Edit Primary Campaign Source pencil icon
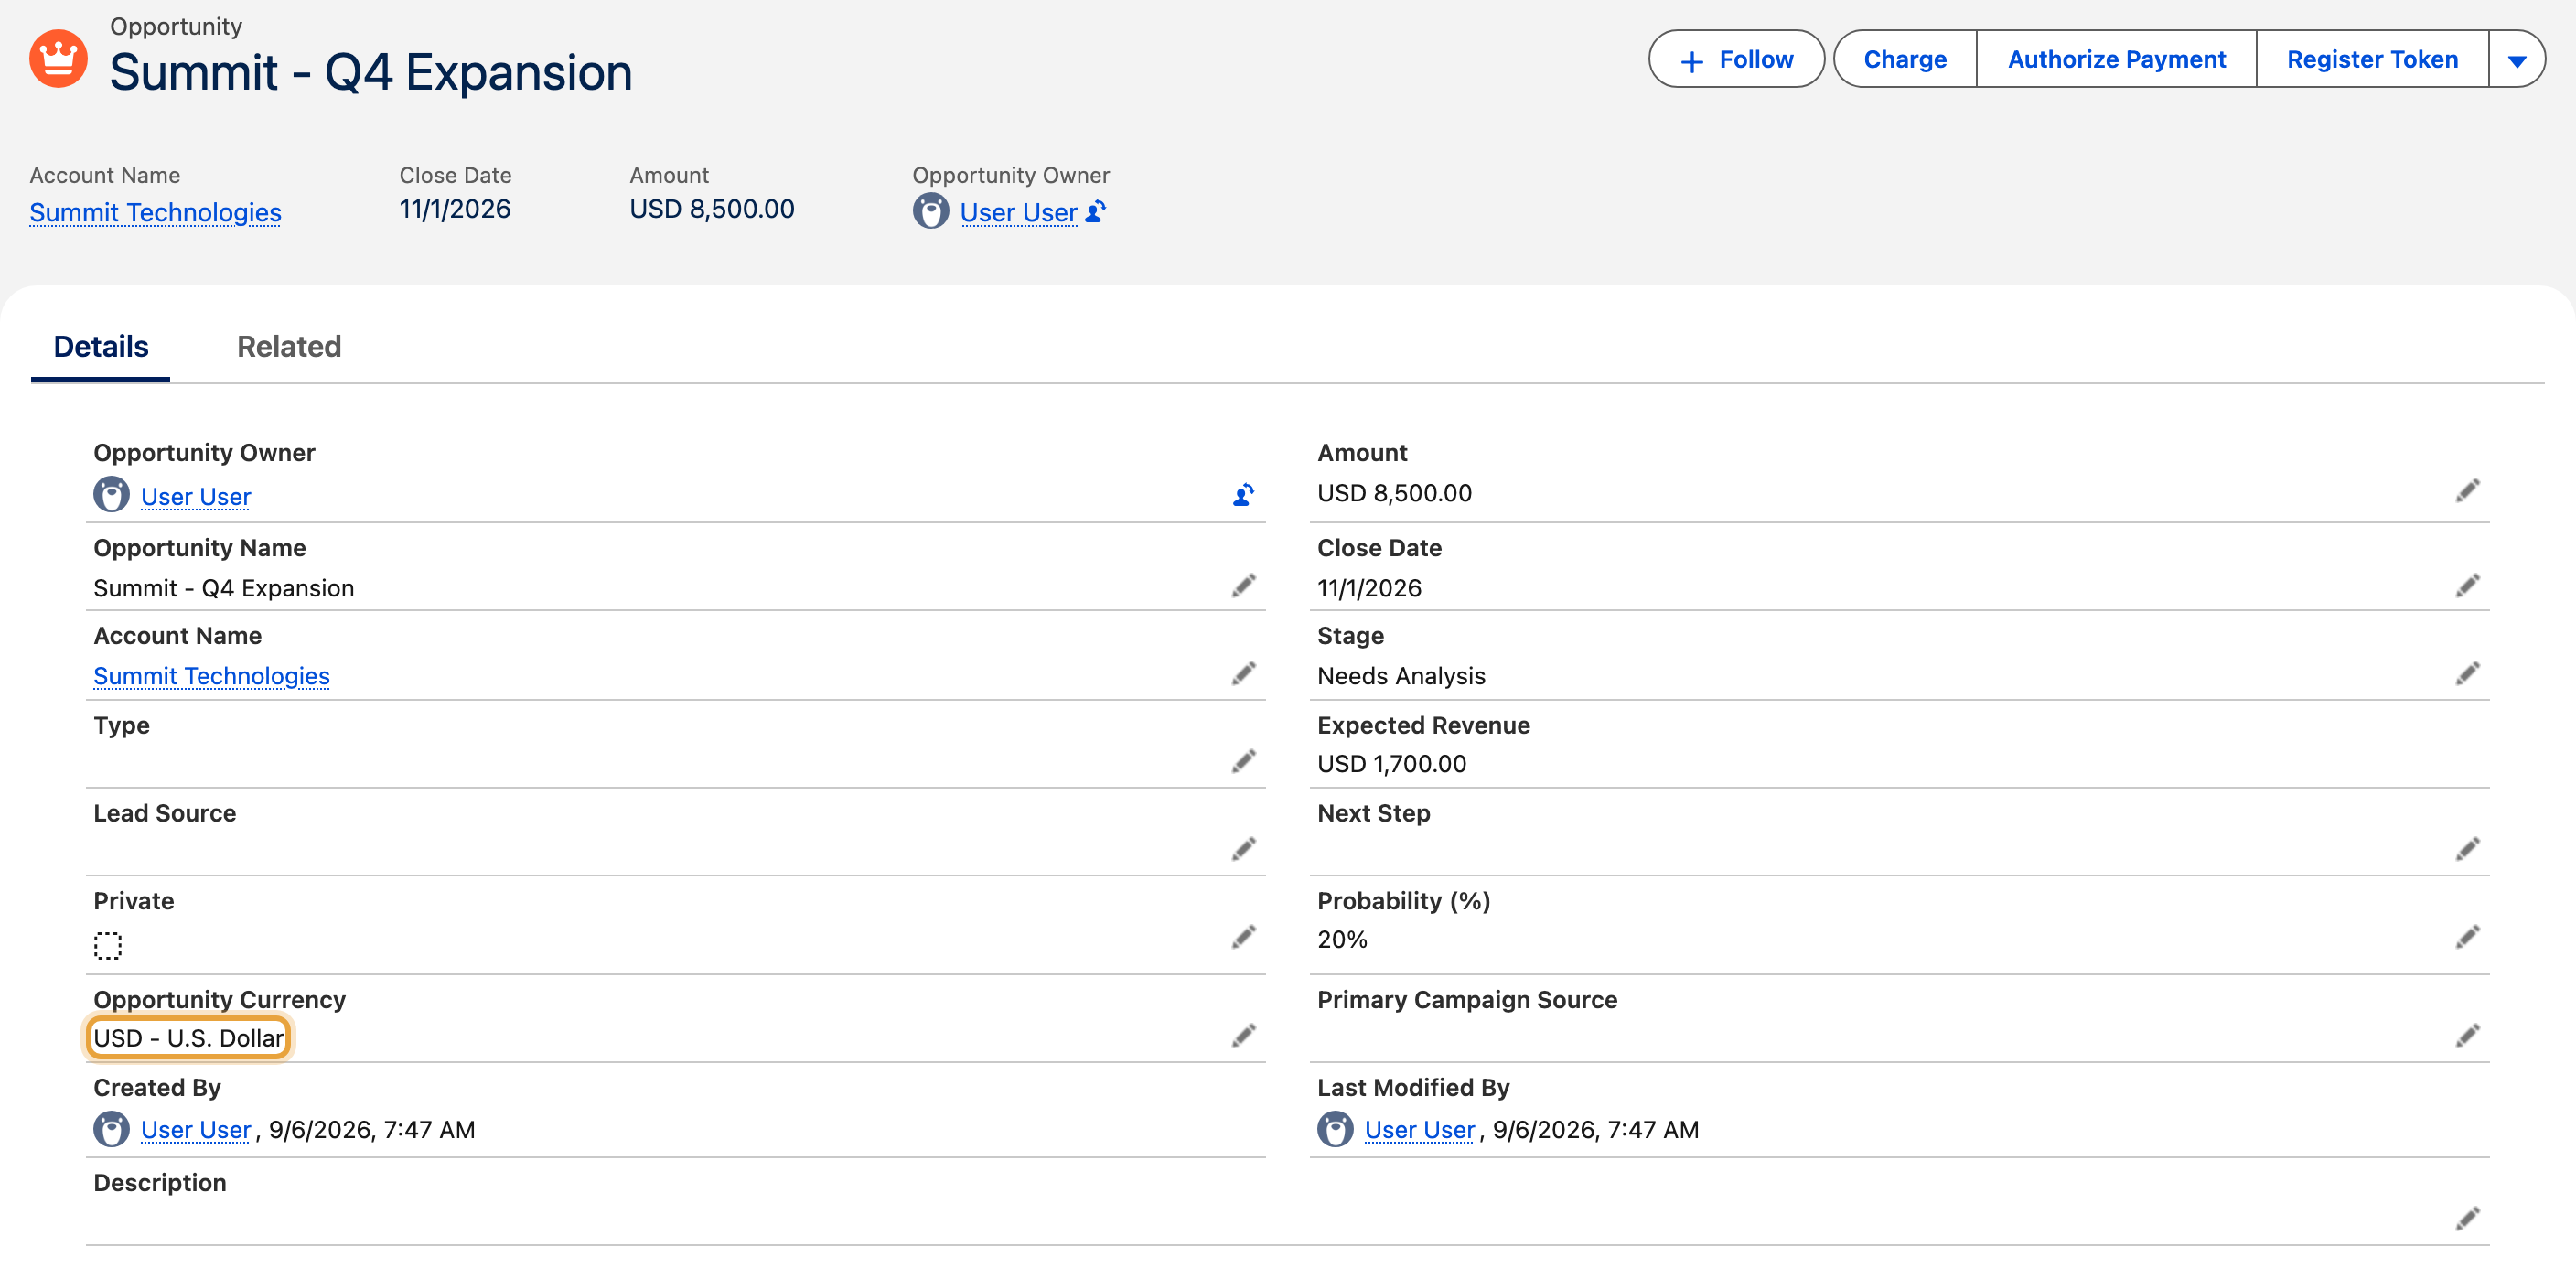2576x1268 pixels. point(2467,1036)
